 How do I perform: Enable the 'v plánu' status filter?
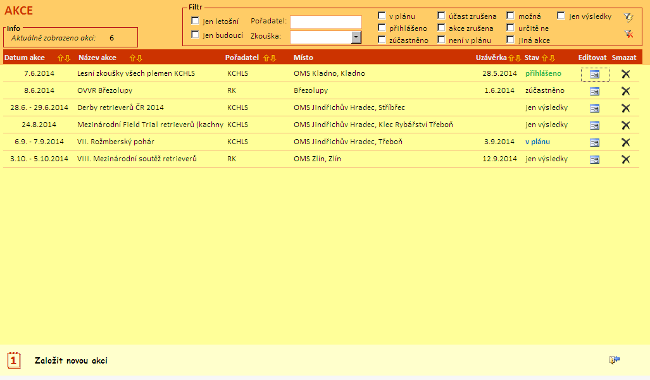tap(382, 15)
